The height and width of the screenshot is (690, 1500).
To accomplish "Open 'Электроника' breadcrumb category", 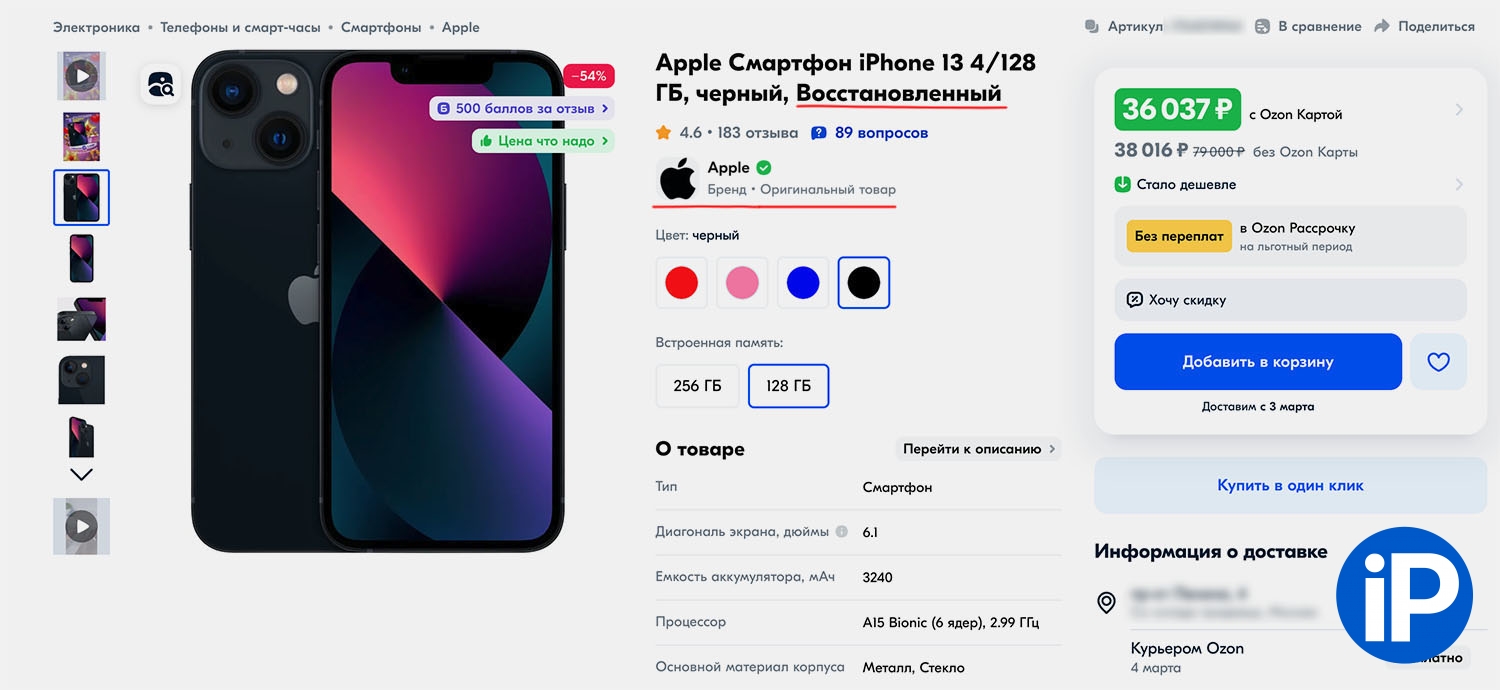I will click(x=97, y=27).
